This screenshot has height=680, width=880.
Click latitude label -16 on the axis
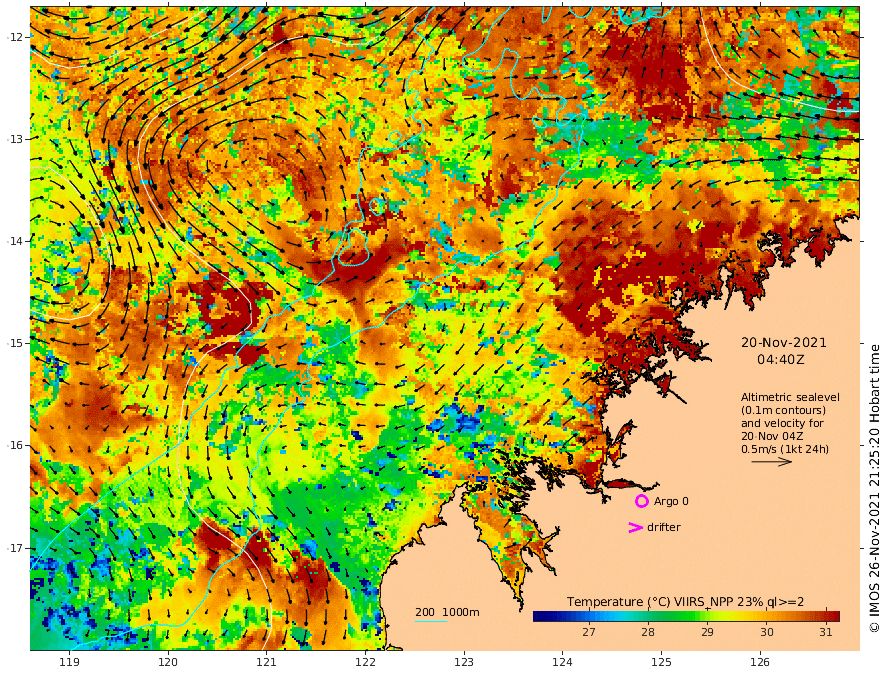(16, 445)
